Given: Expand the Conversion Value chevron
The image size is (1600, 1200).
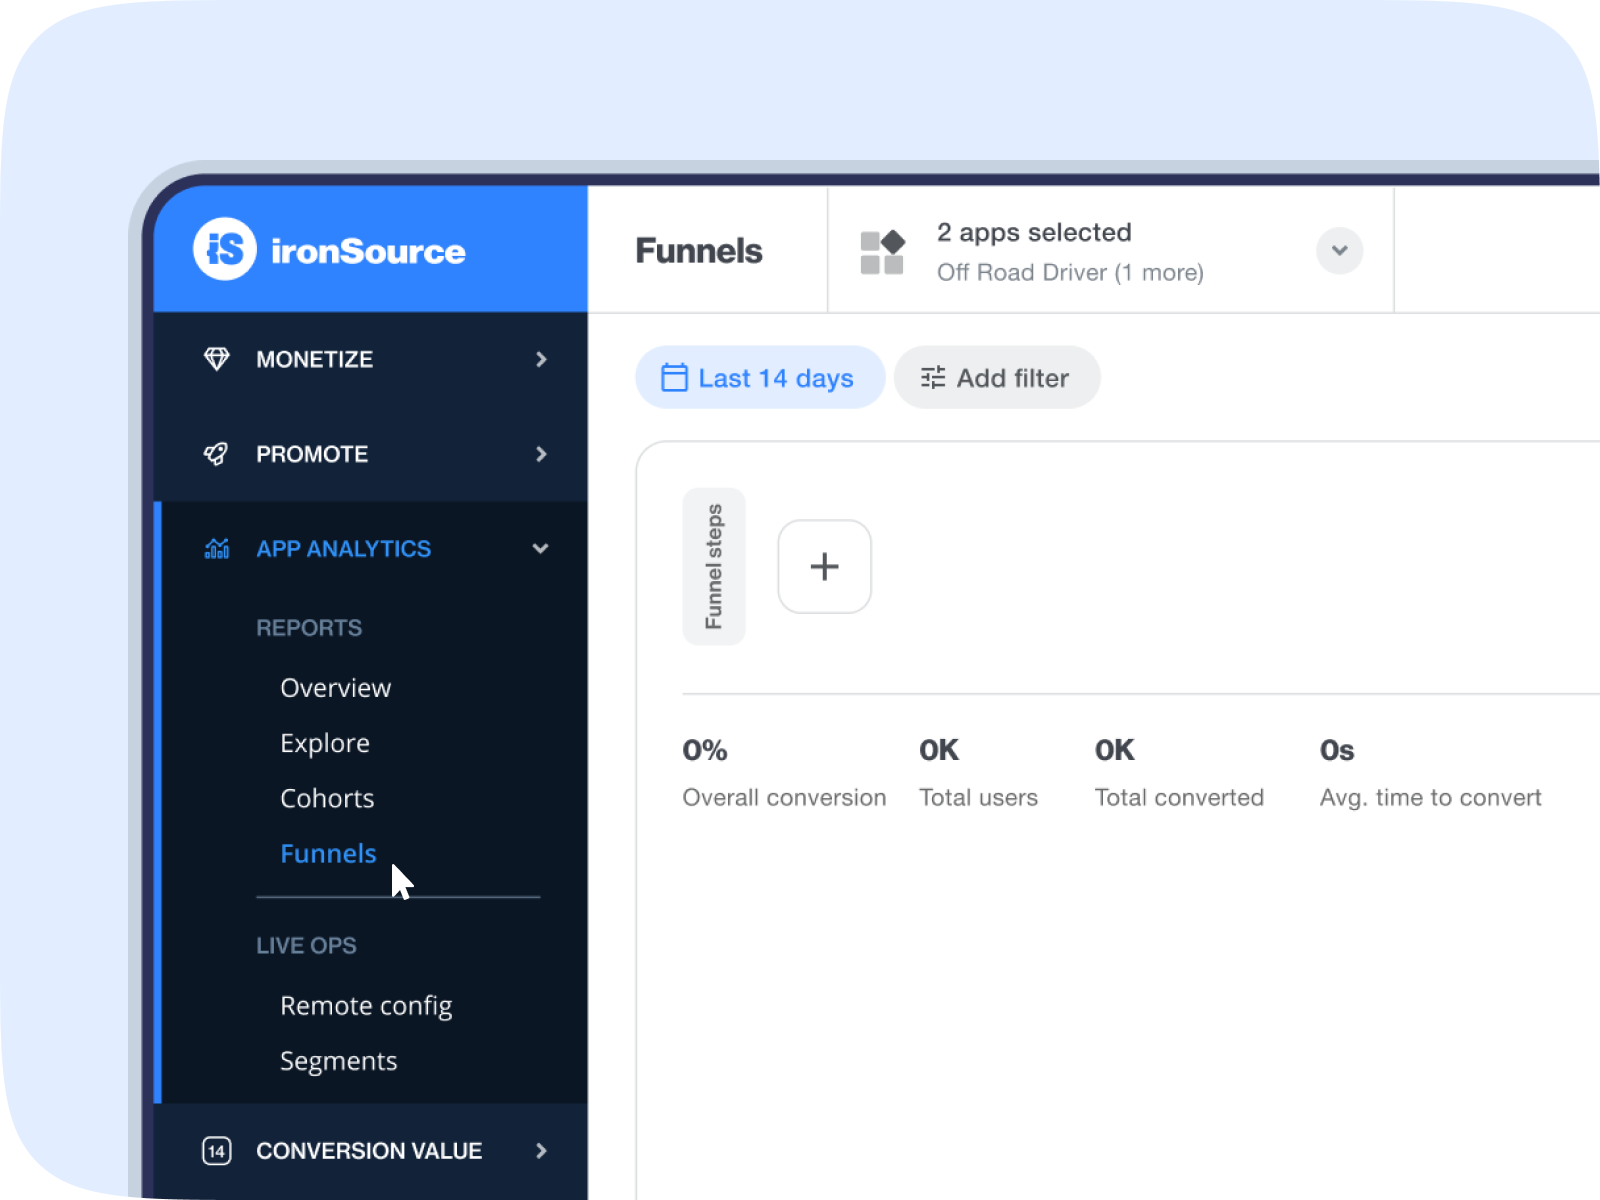Looking at the screenshot, I should click(x=541, y=1151).
